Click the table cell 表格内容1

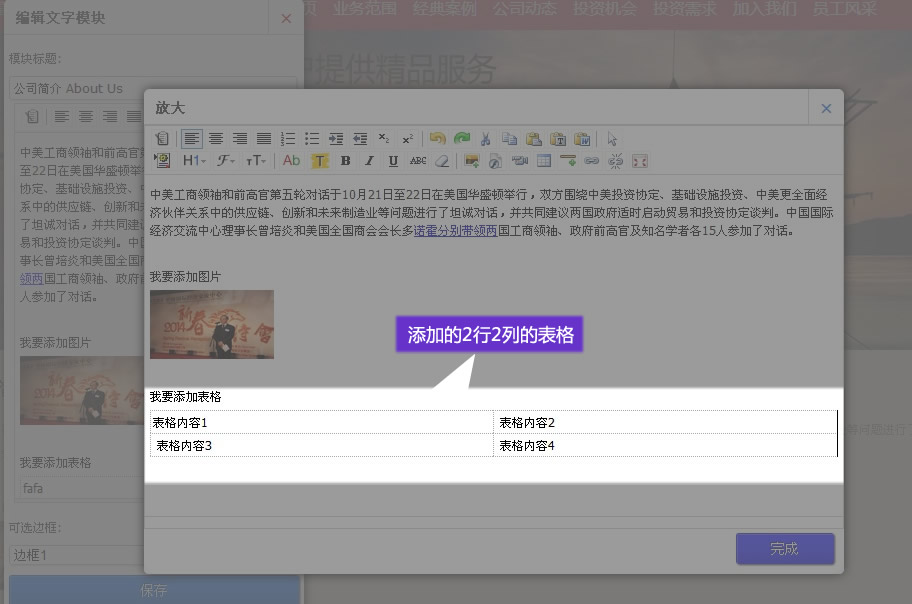[180, 423]
